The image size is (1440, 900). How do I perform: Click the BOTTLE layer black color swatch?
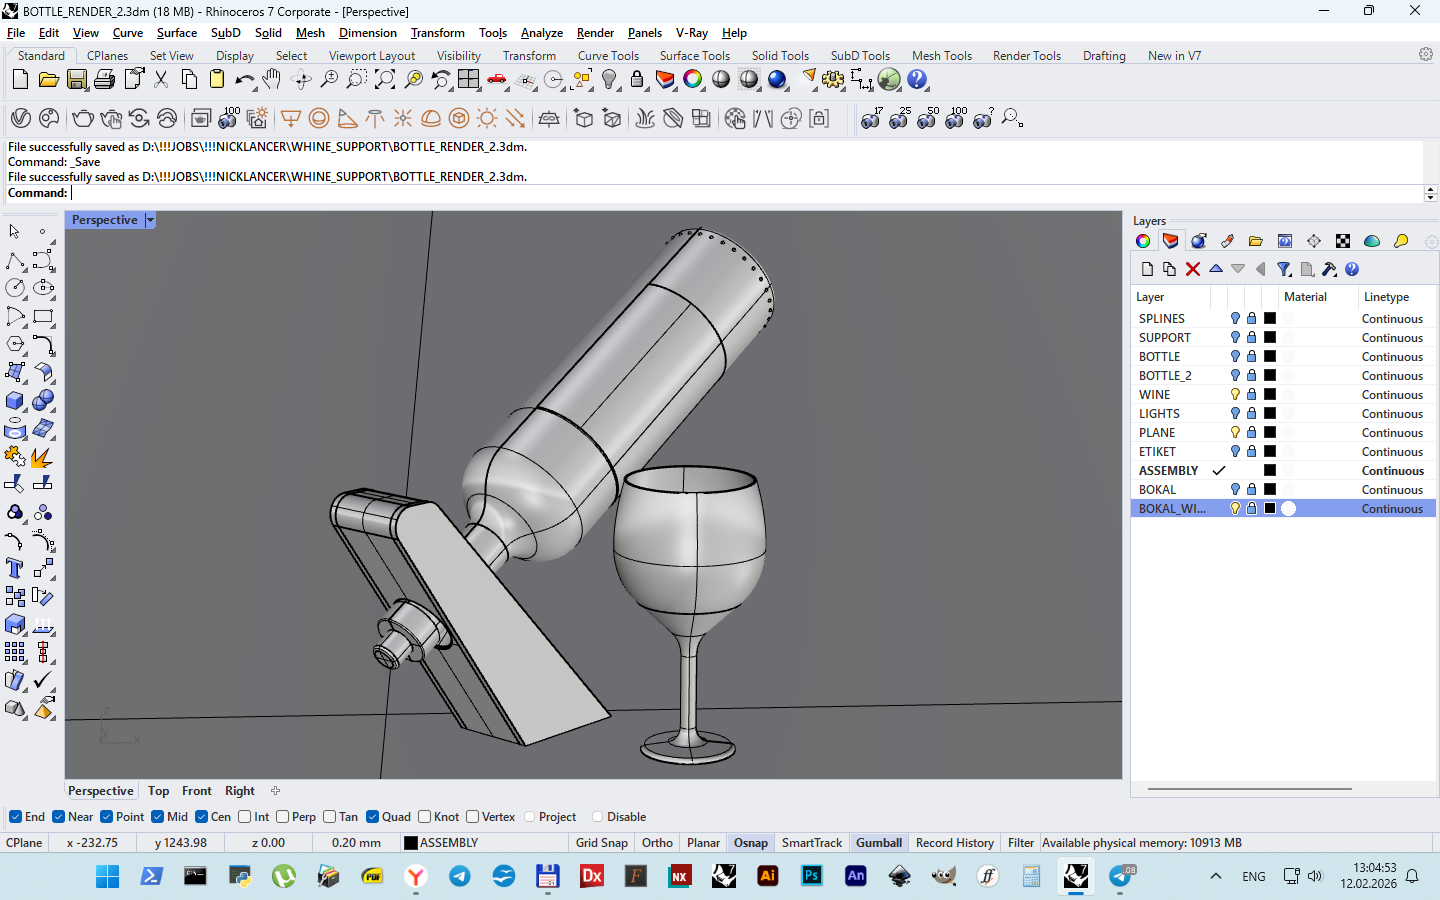[x=1270, y=357]
